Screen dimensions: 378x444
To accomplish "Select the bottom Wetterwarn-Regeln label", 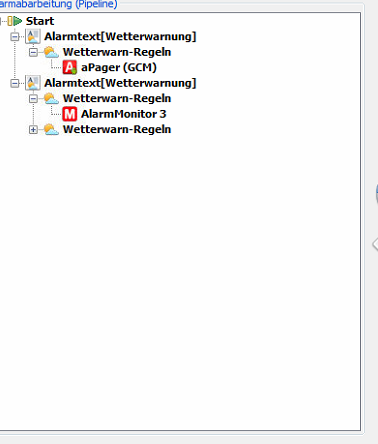I will click(117, 129).
